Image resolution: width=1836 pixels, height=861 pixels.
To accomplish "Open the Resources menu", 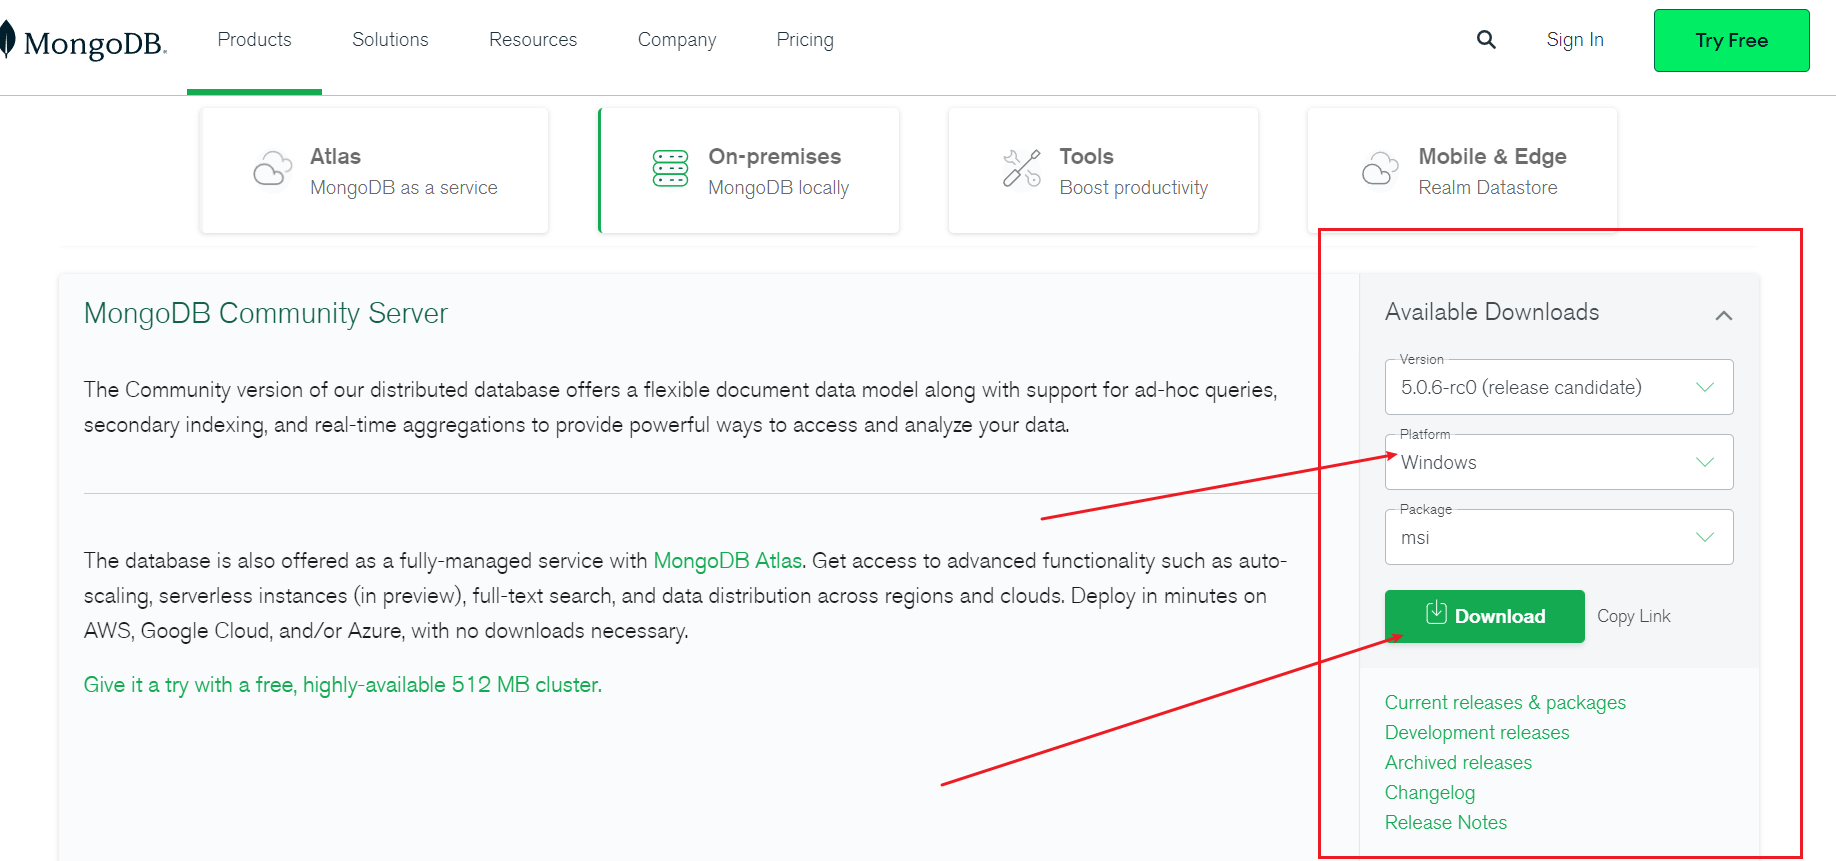I will pos(533,40).
